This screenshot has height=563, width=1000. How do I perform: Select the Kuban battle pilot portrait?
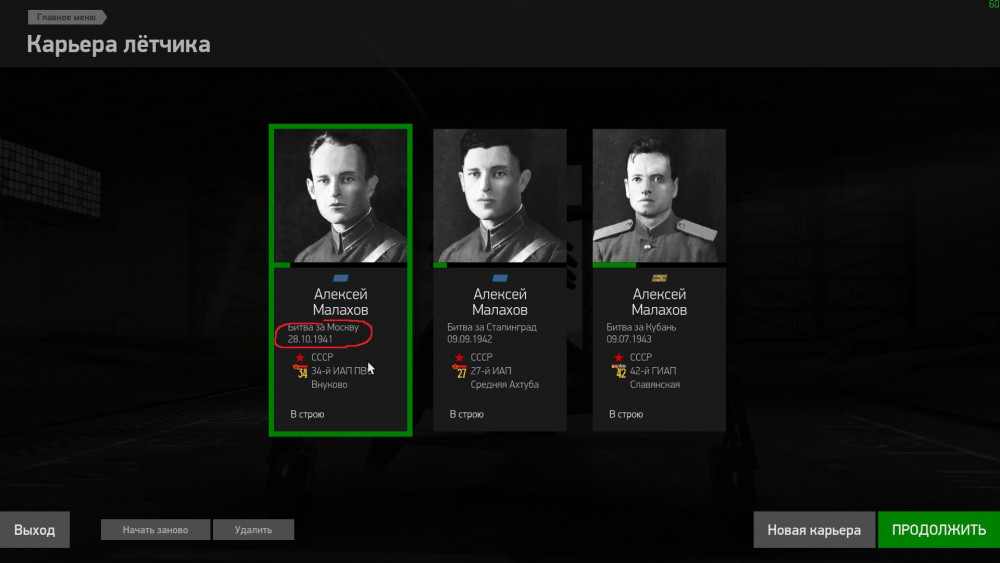coord(659,196)
